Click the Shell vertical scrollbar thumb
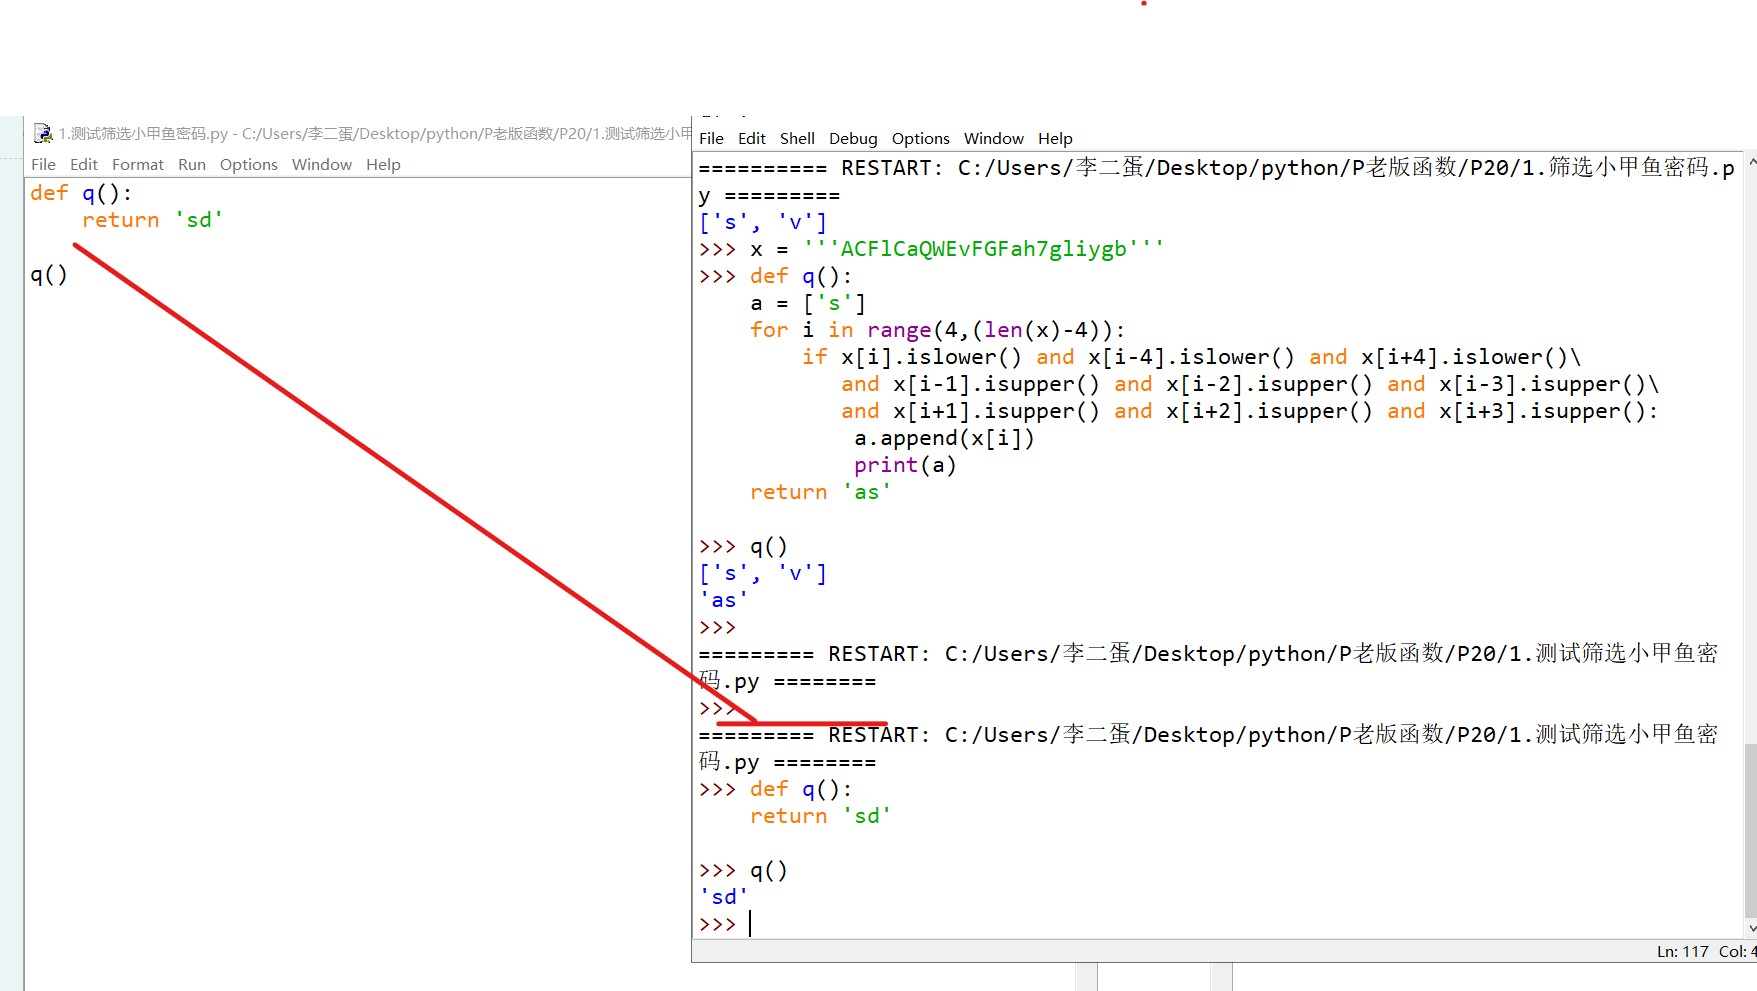Screen dimensions: 1757x991 click(1751, 830)
